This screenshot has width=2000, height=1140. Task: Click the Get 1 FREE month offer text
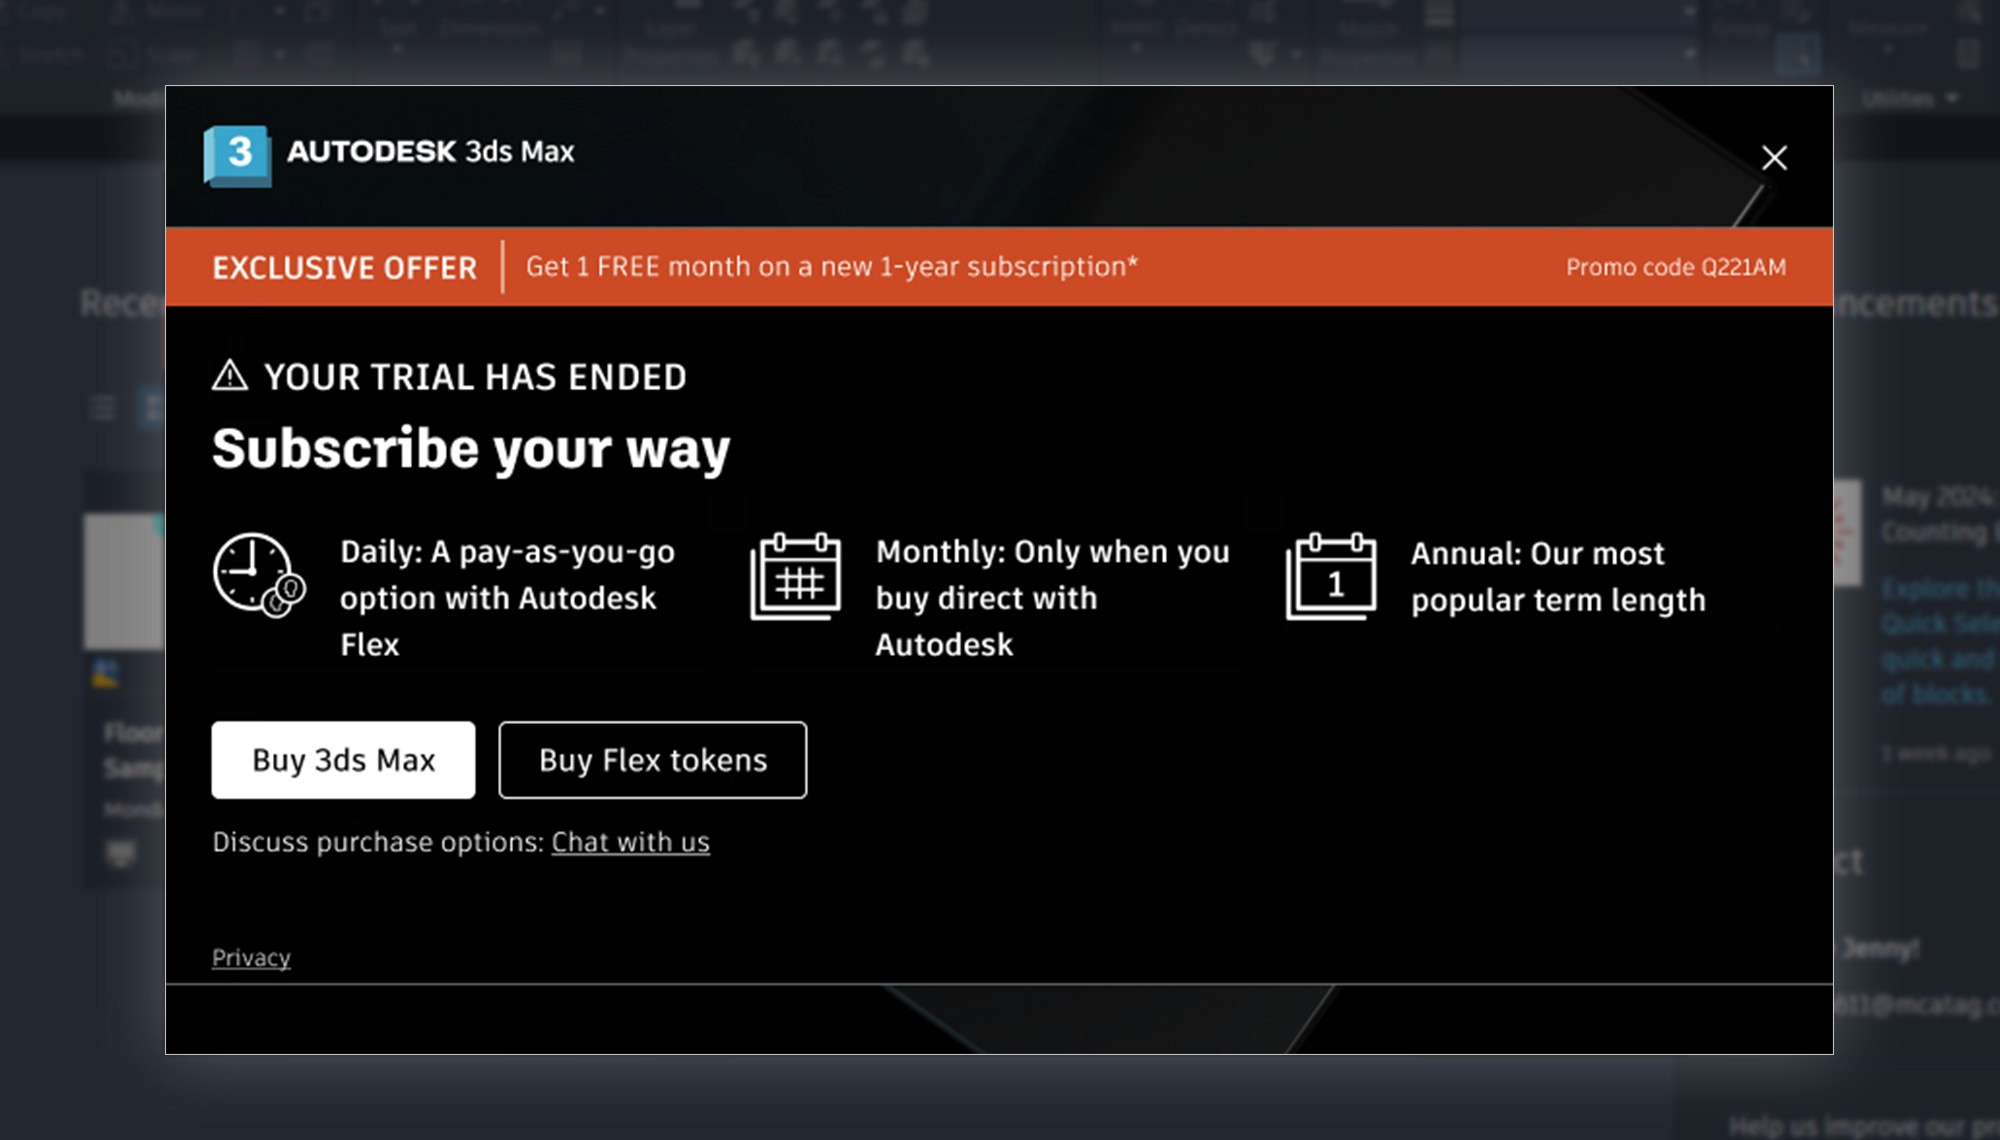(832, 266)
